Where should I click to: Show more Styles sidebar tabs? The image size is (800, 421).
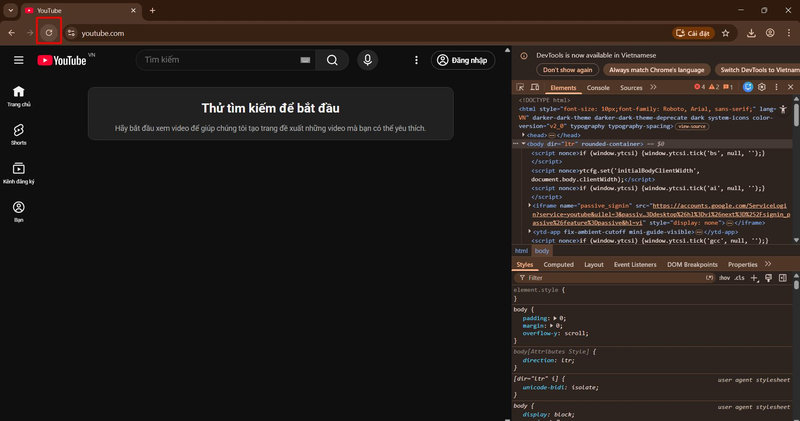tap(768, 264)
